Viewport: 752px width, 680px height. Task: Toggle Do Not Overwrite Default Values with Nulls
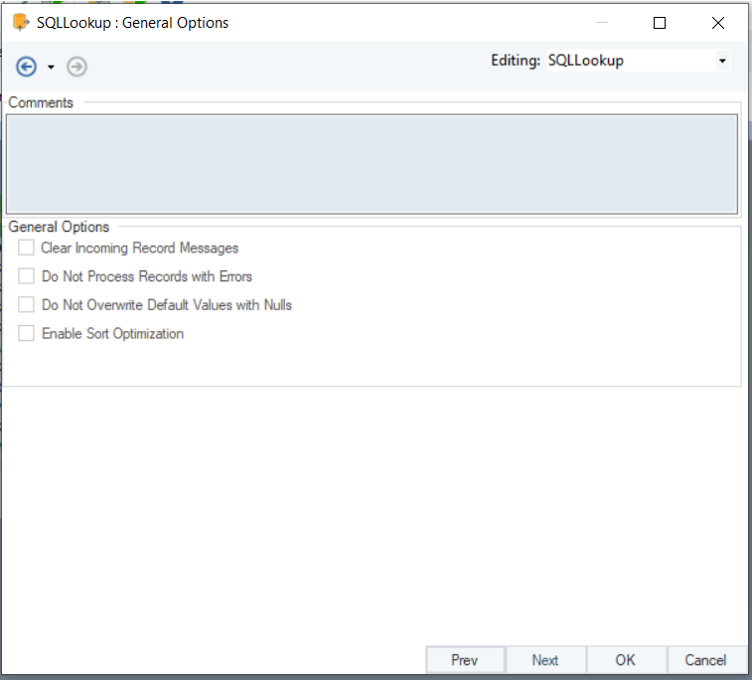click(26, 305)
